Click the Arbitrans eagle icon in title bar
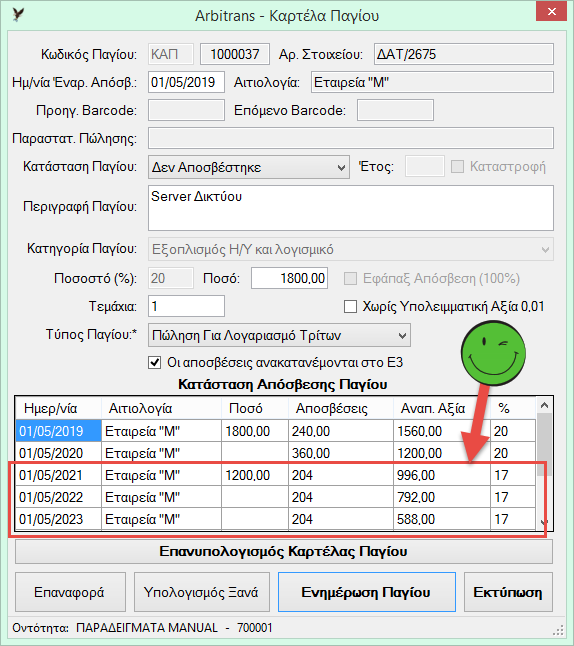 click(18, 15)
